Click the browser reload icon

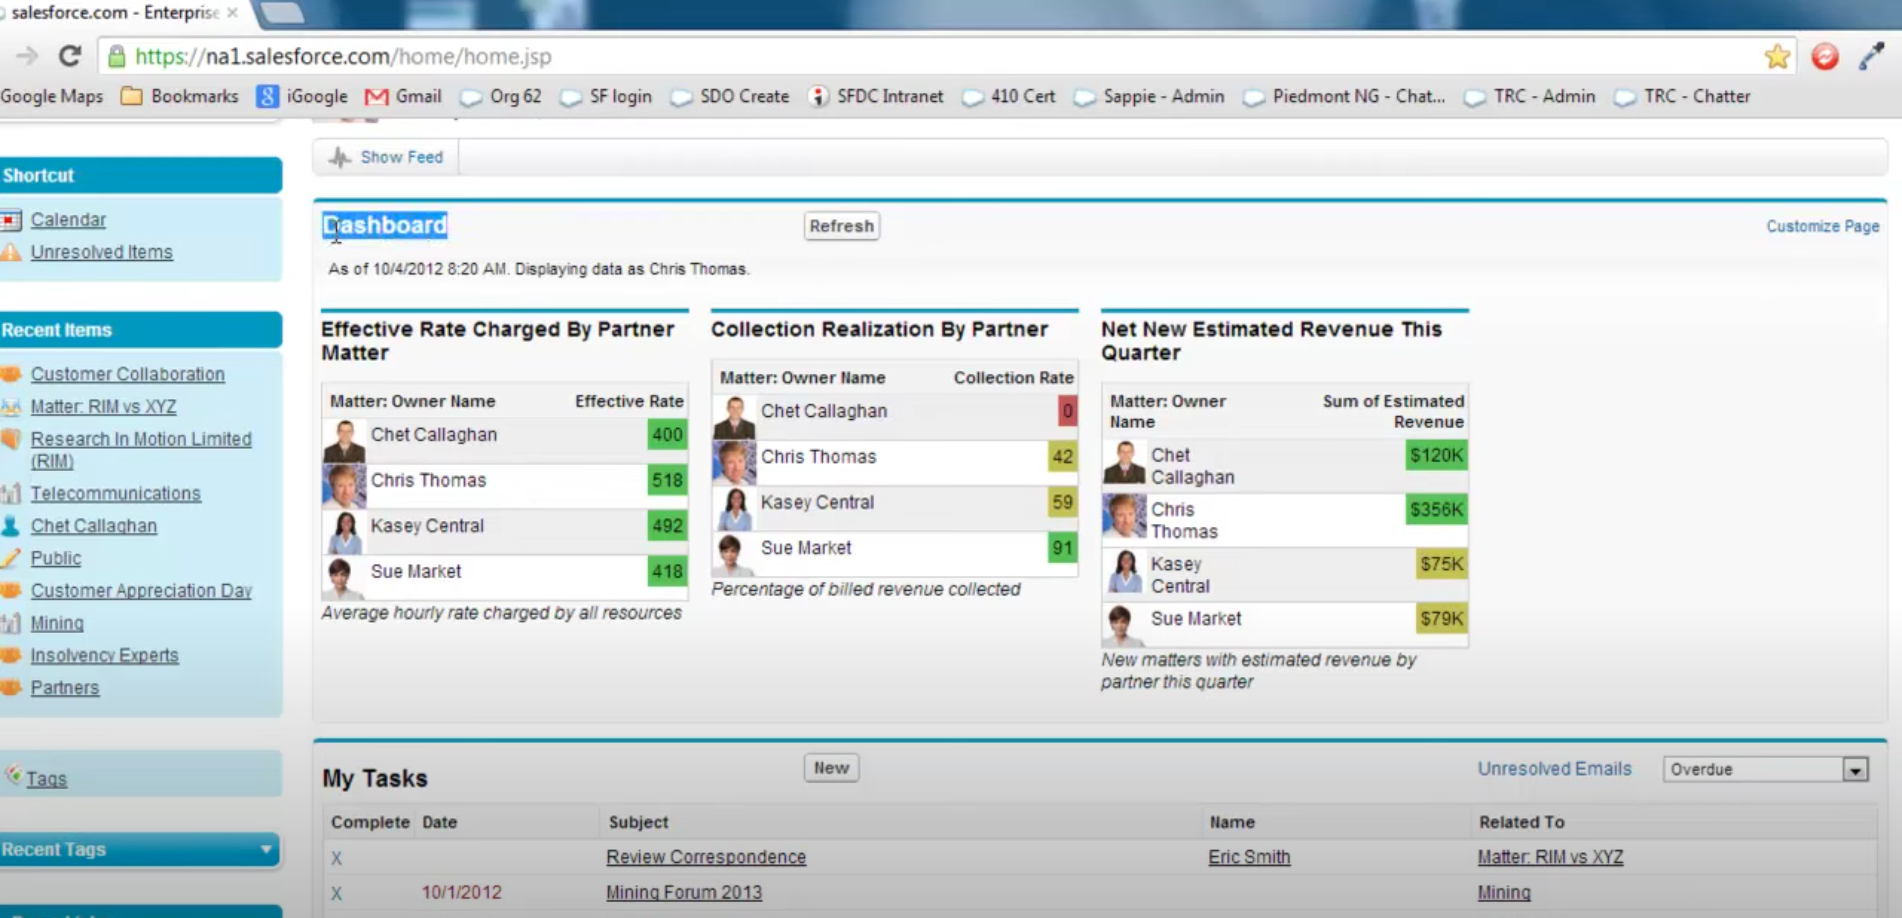69,56
